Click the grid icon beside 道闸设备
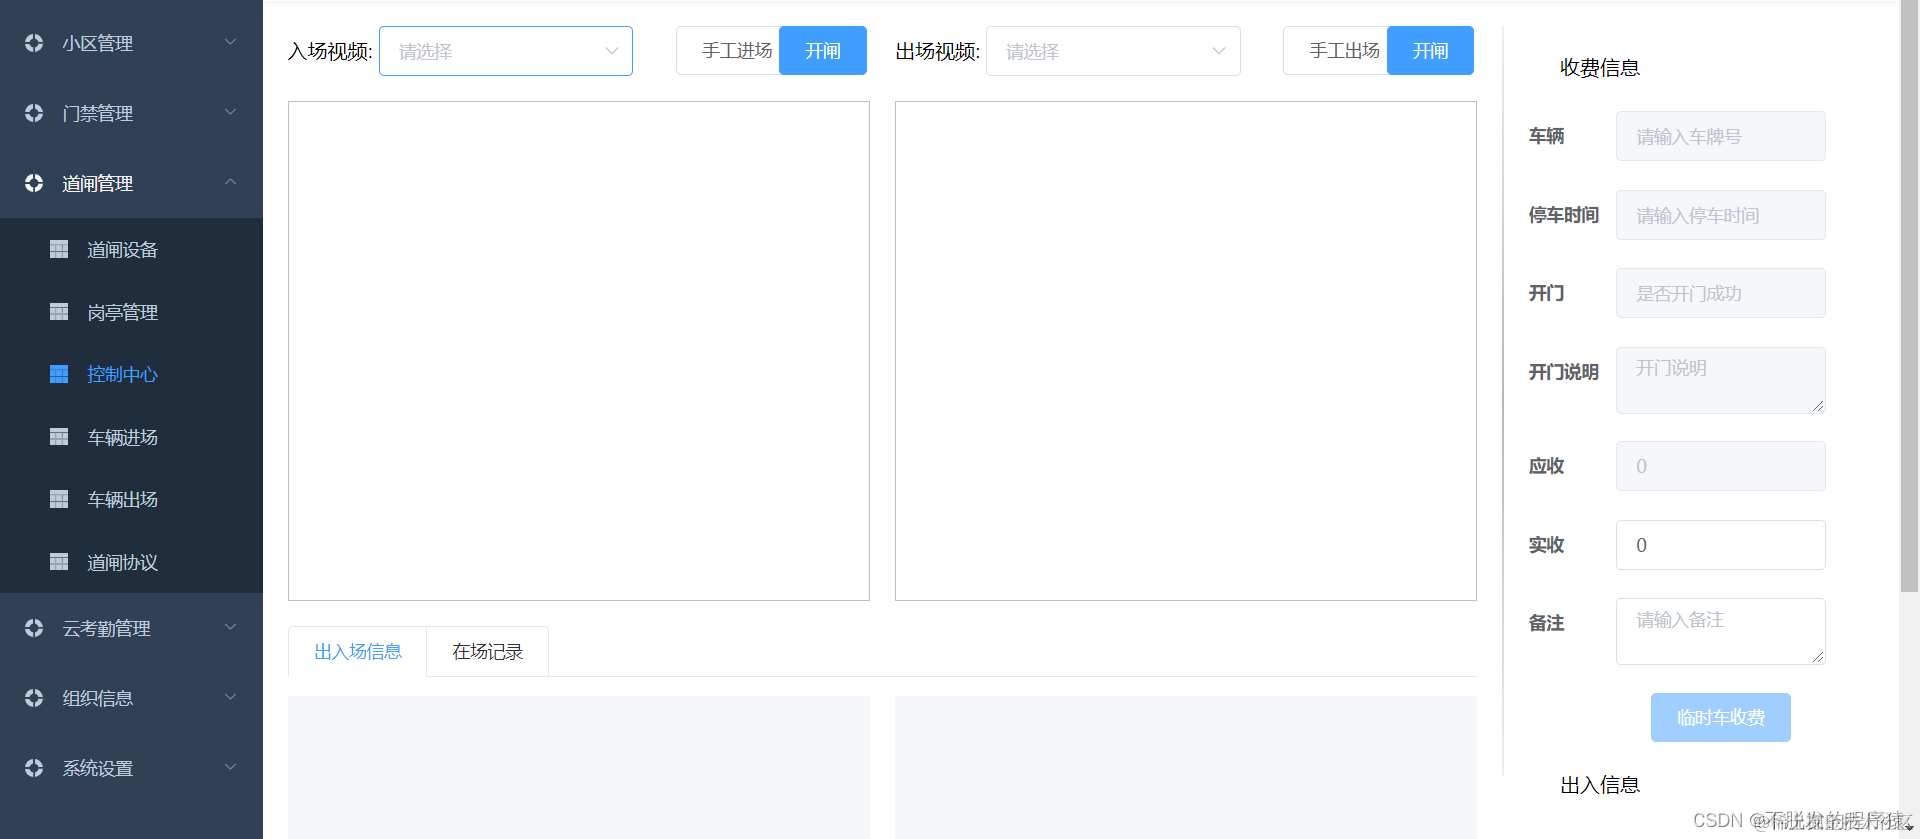 tap(59, 249)
